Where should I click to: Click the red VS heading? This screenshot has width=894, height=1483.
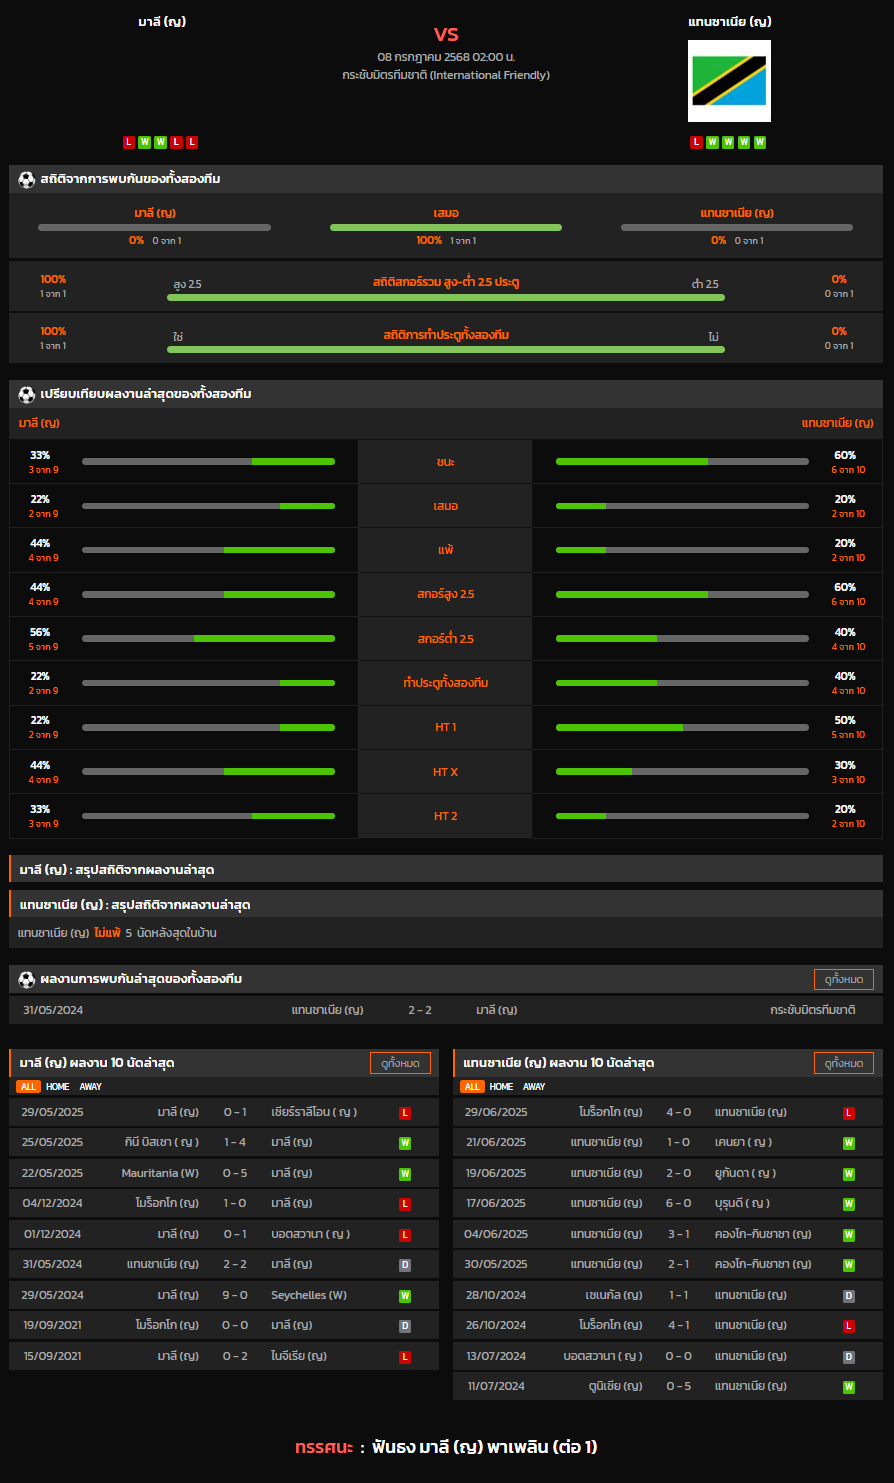[446, 34]
